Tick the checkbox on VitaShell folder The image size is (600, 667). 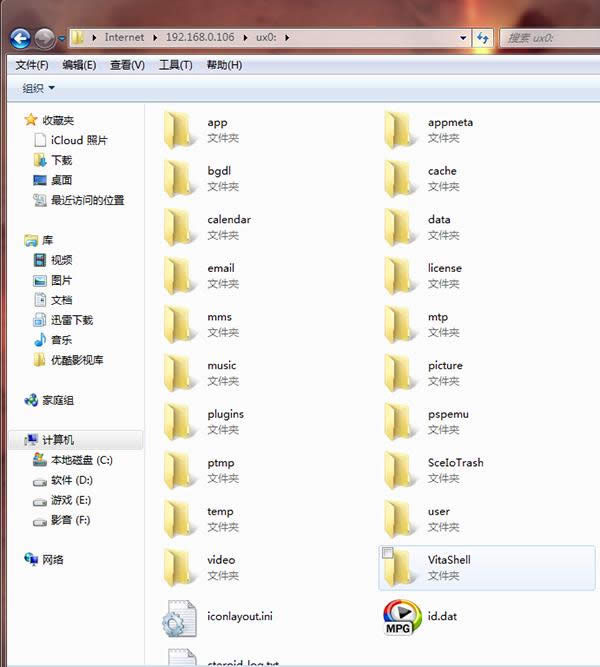click(388, 553)
